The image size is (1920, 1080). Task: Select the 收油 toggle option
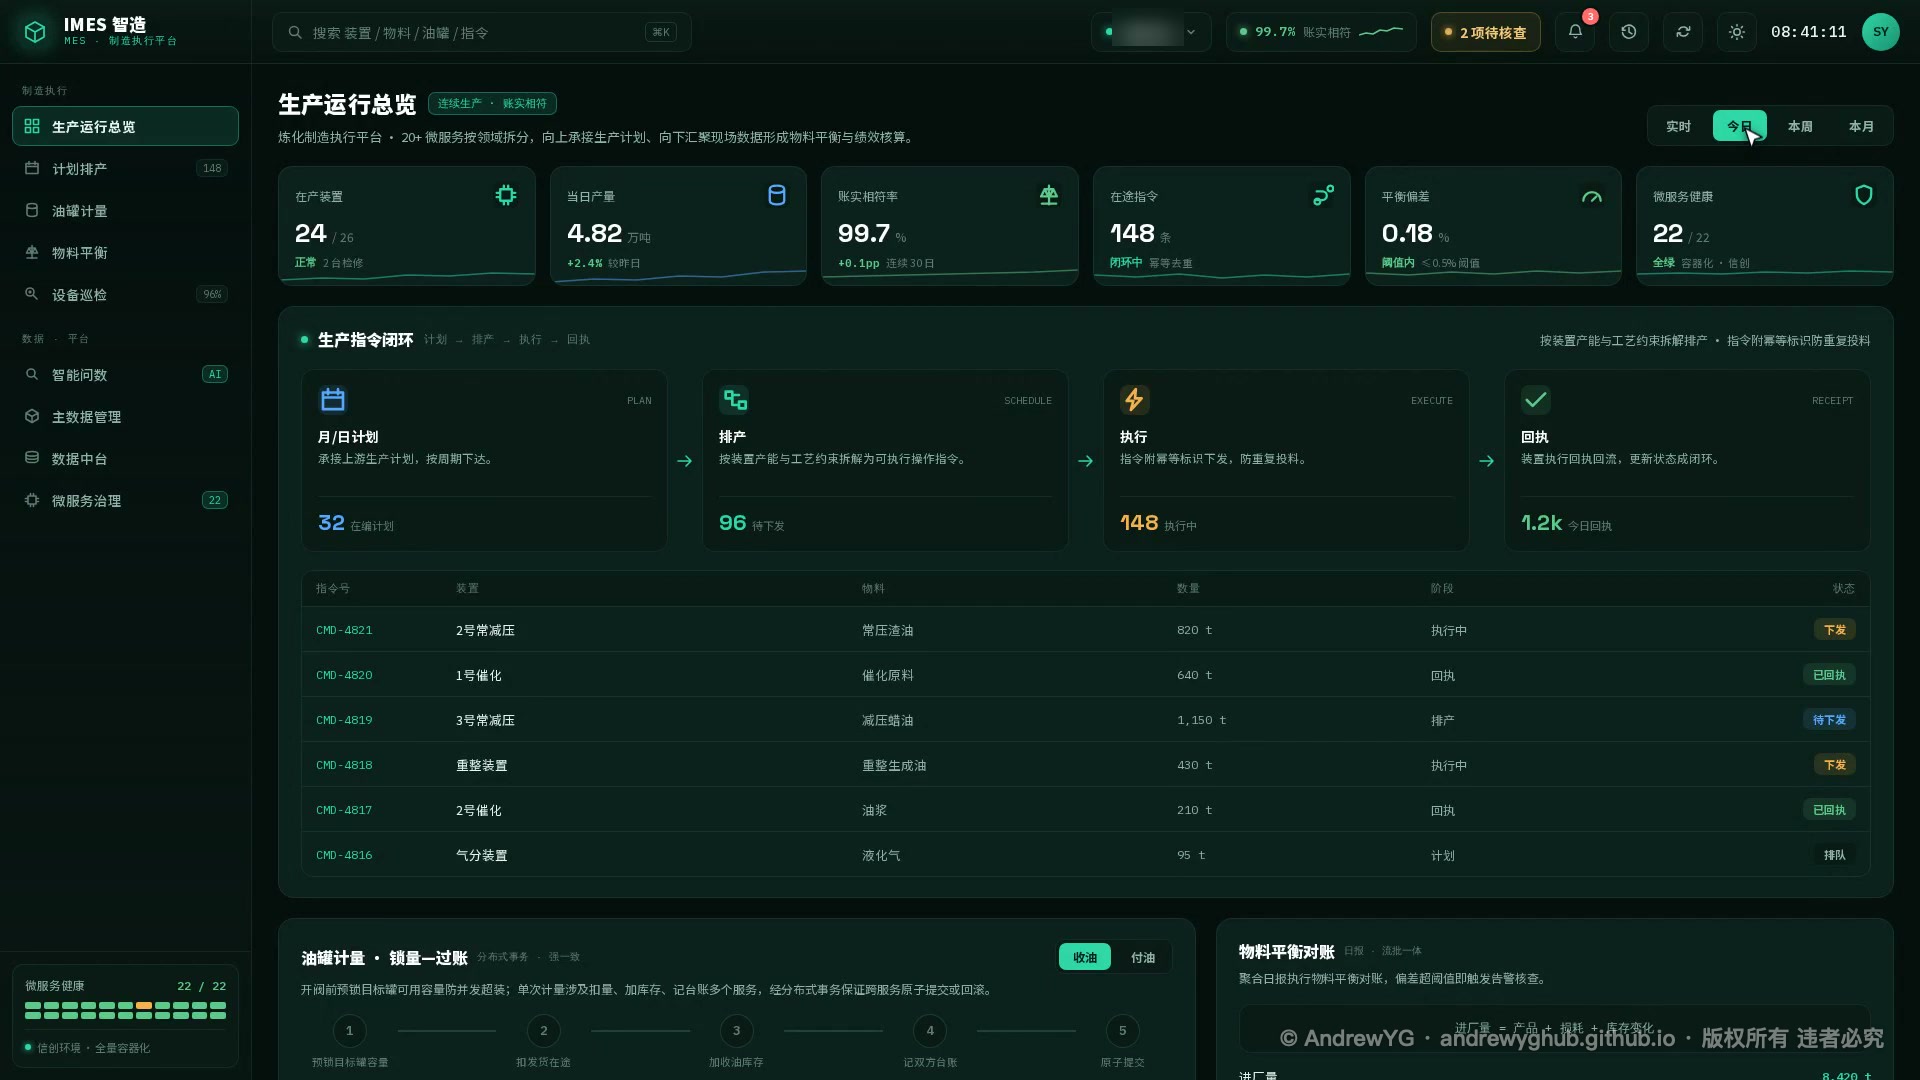pyautogui.click(x=1085, y=958)
